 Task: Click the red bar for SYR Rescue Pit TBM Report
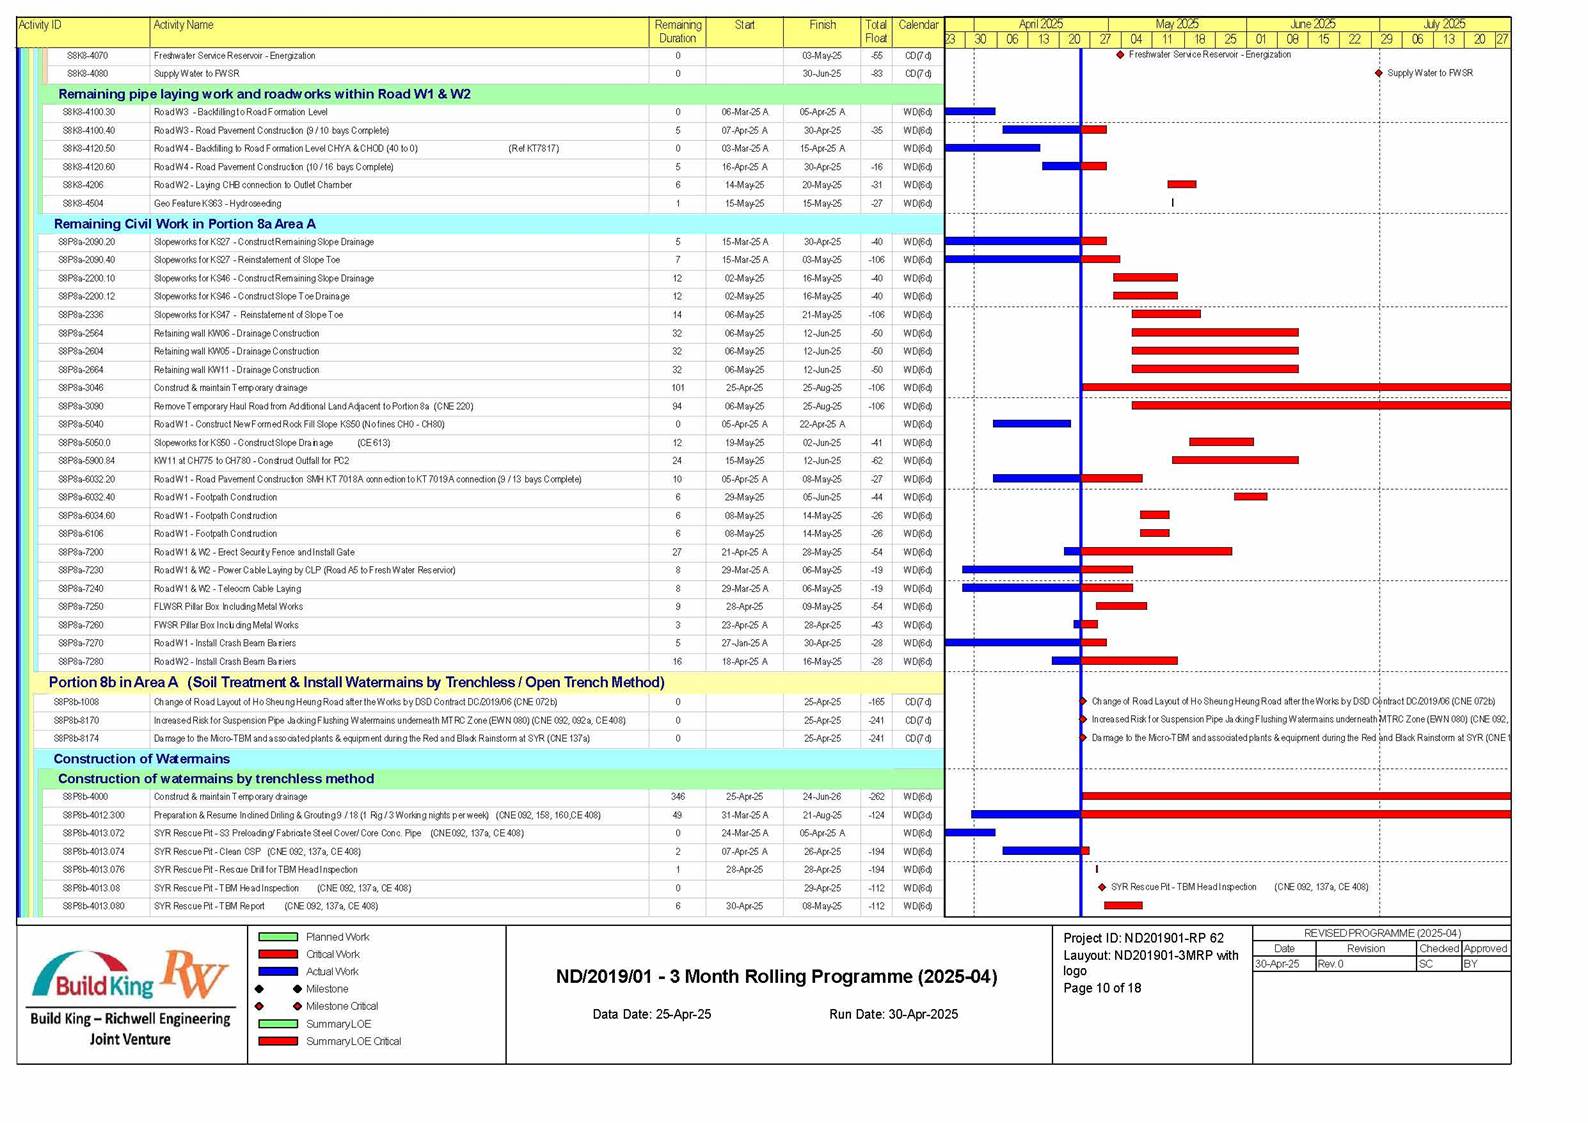pos(1123,906)
